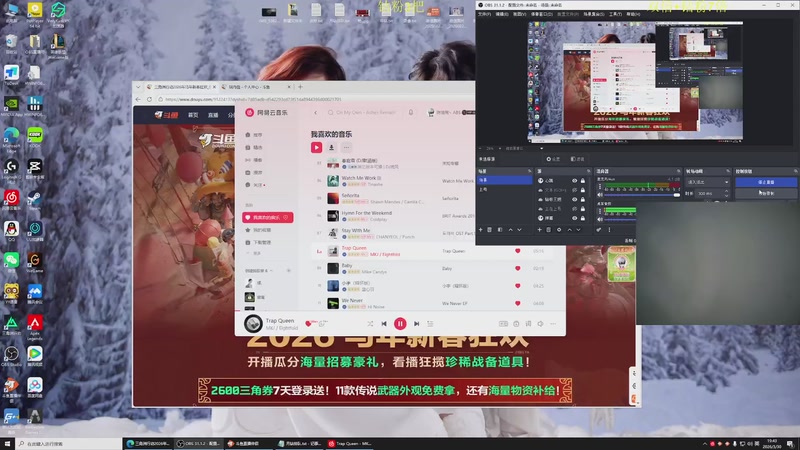Open the Steam desktop shortcut

(35, 199)
